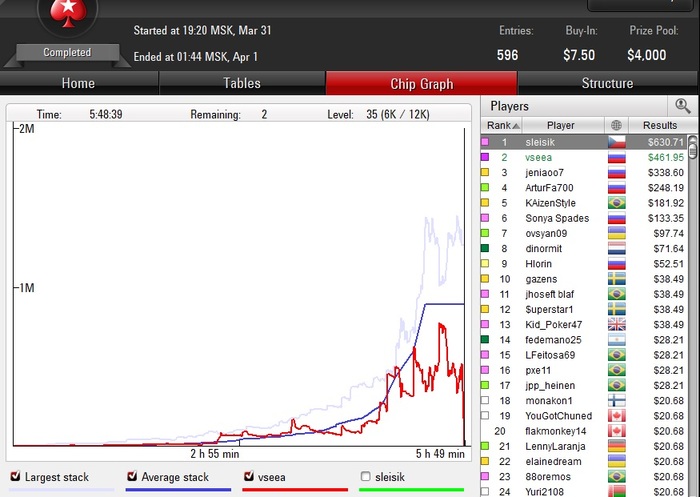The image size is (700, 497).
Task: Click the 5 h 49 min axis label
Action: pyautogui.click(x=440, y=454)
